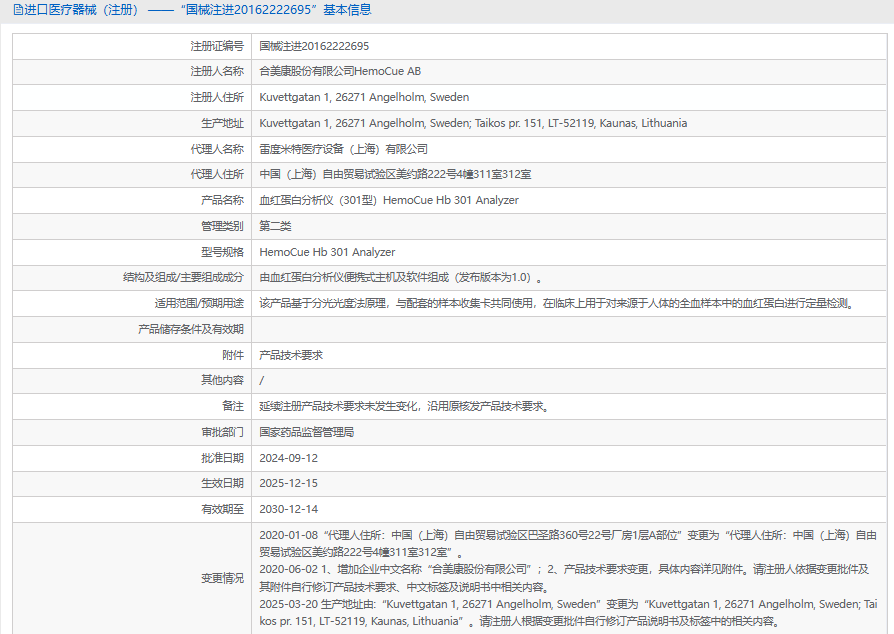Click the 批准日期 label
894x634 pixels.
[222, 458]
